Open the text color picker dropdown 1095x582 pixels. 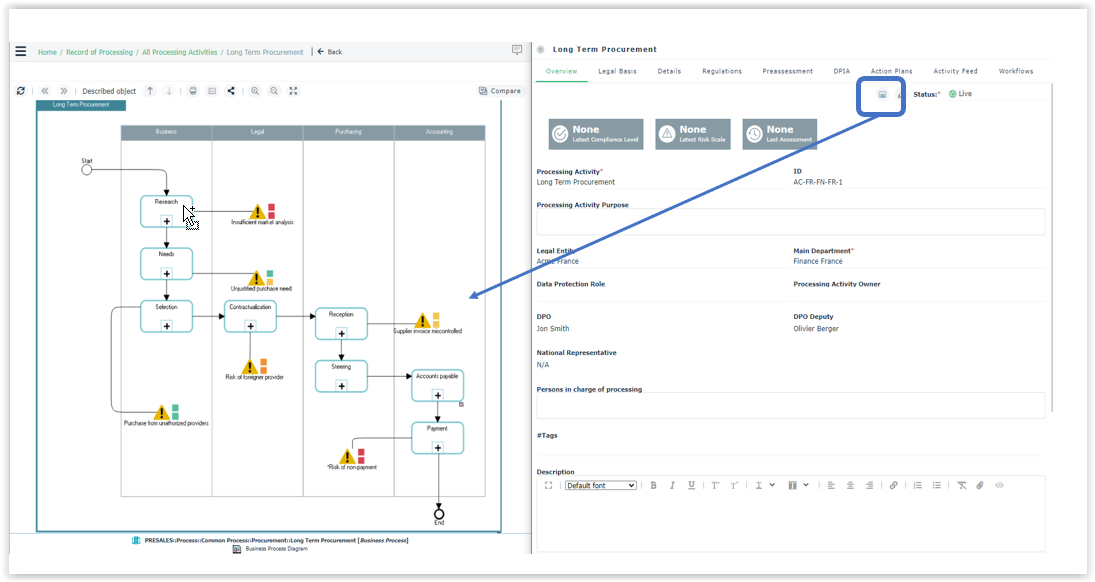763,485
